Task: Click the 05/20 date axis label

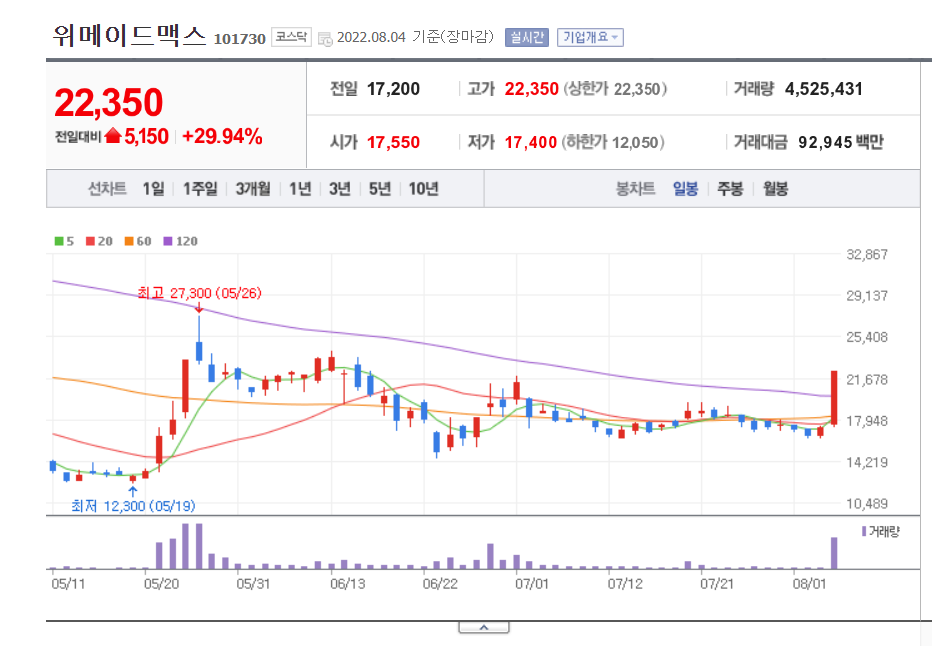Action: click(x=161, y=584)
